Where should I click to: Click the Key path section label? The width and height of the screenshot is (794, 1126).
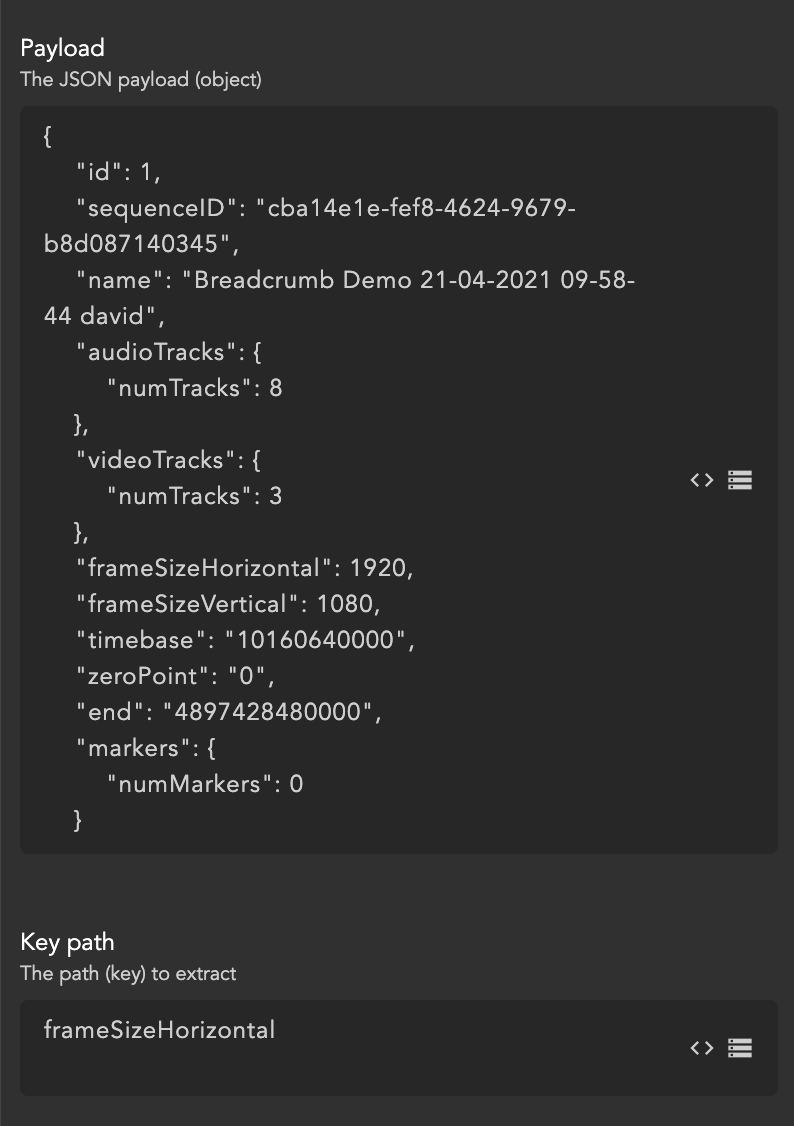click(67, 942)
